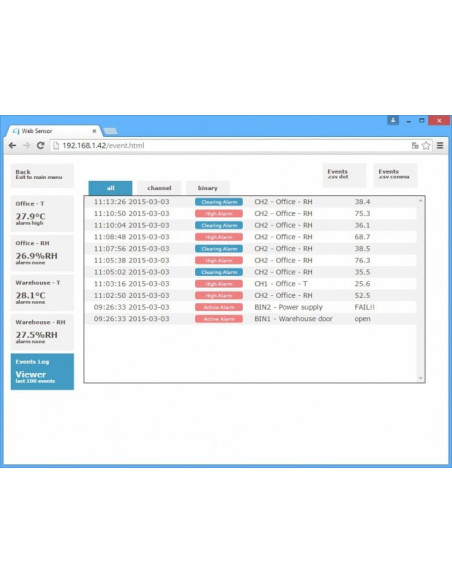The width and height of the screenshot is (452, 584).
Task: Switch to the "all" events tab
Action: point(110,188)
